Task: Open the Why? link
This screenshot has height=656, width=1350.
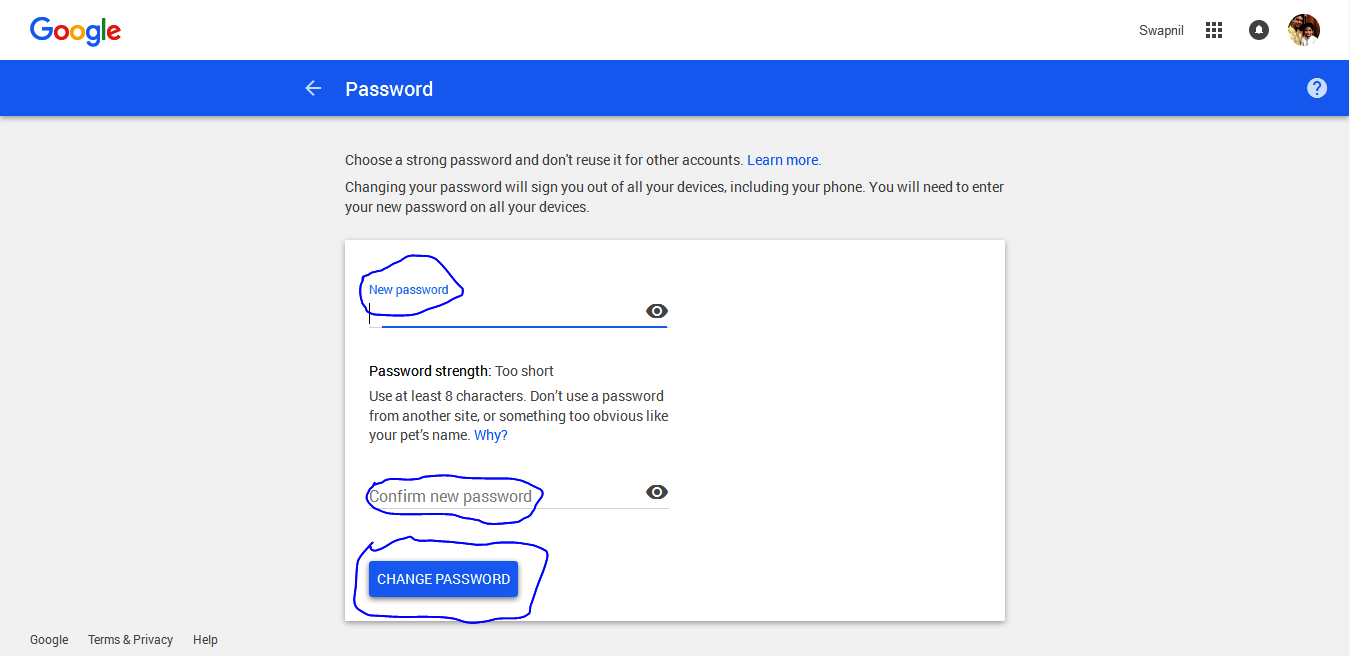Action: pos(490,435)
